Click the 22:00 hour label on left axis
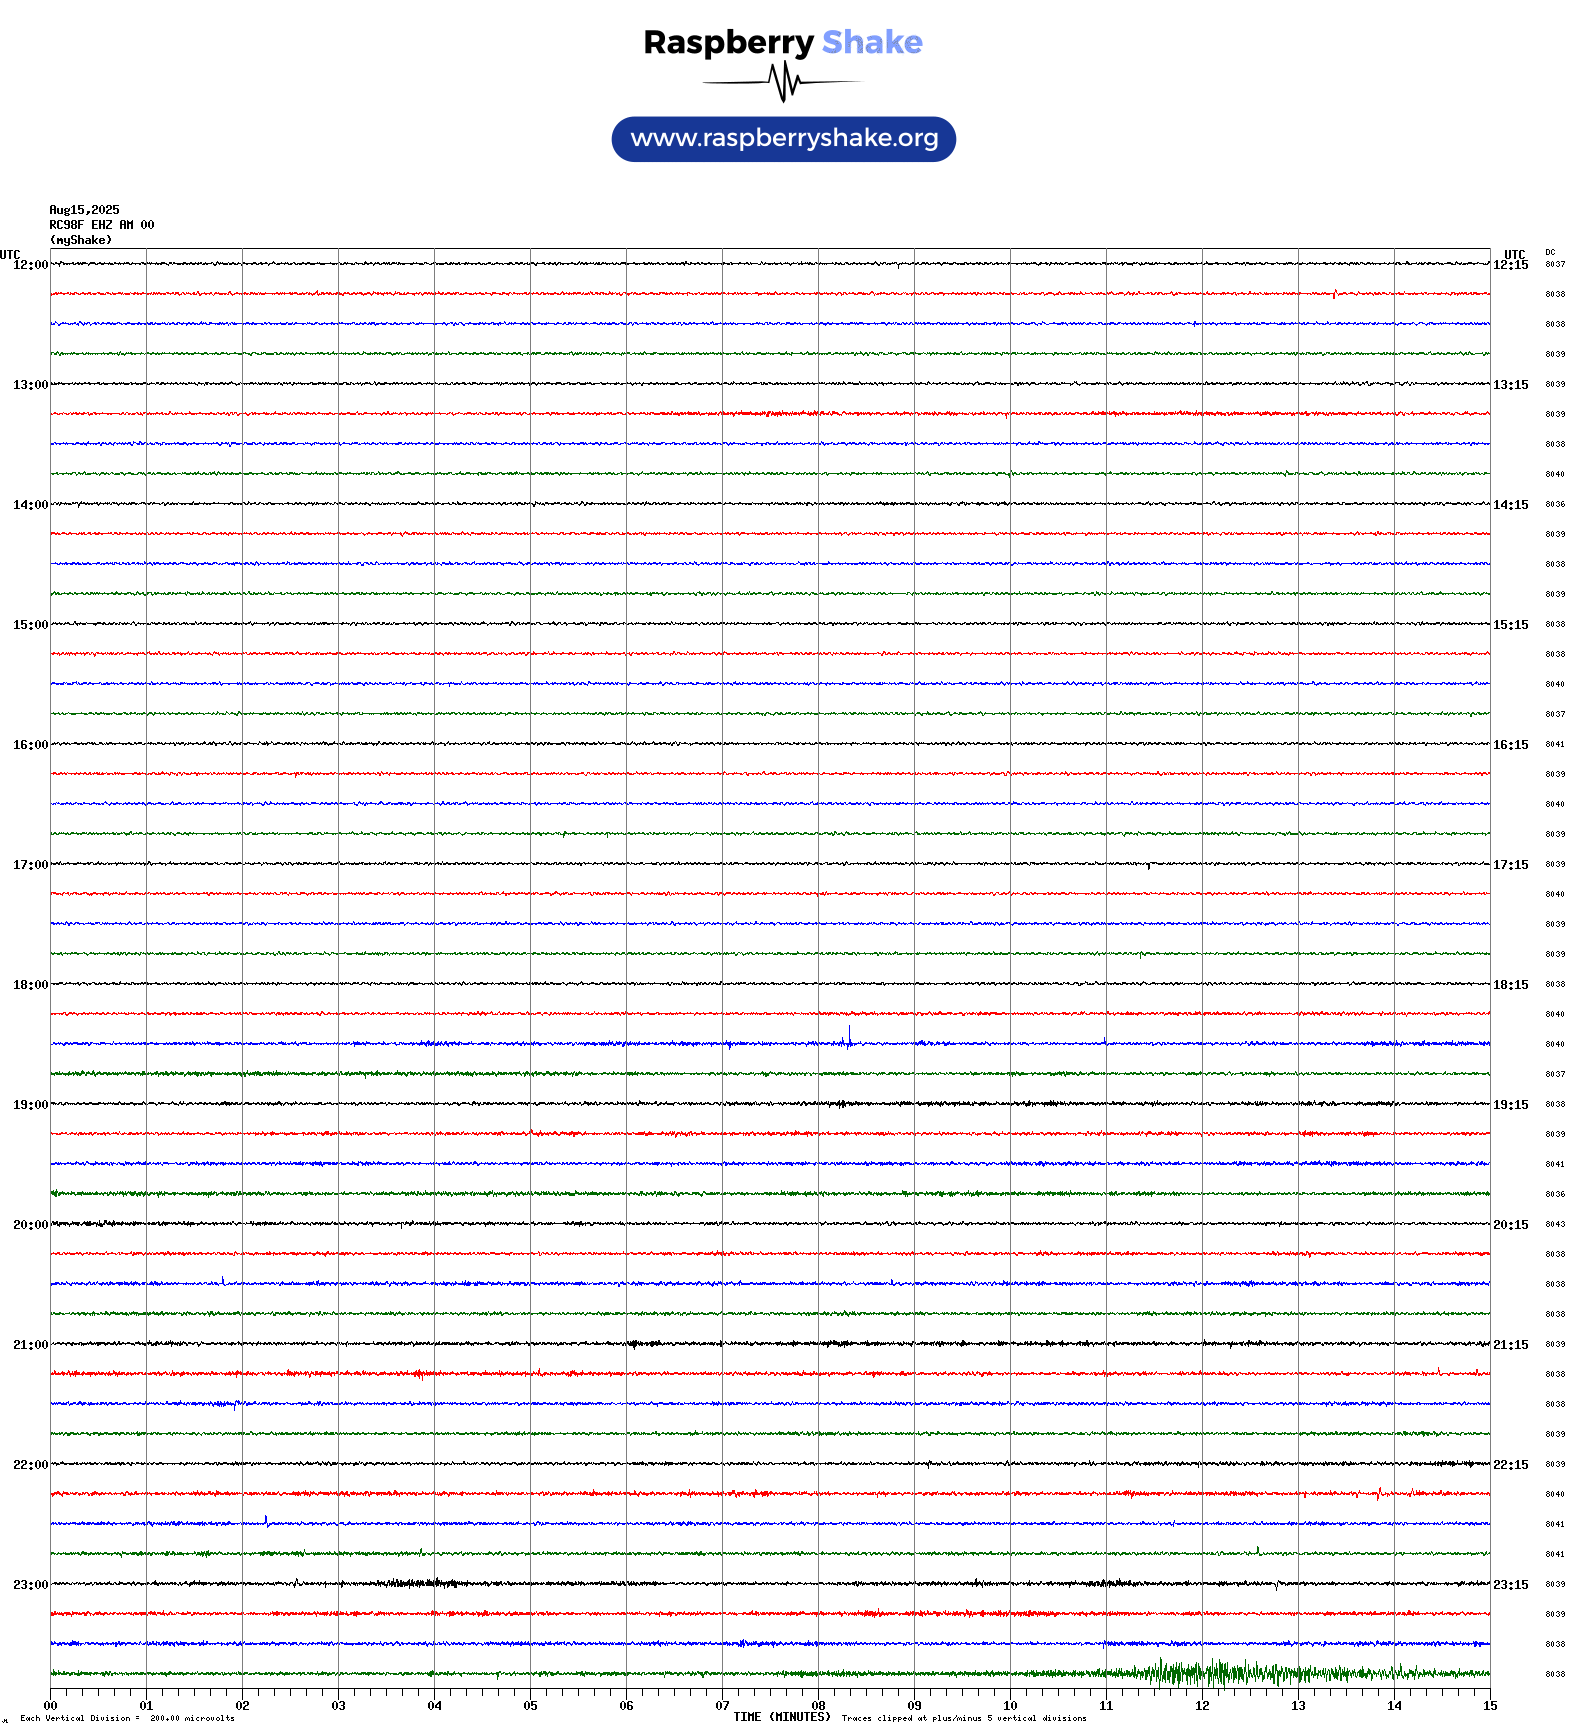The height and width of the screenshot is (1732, 1570). pyautogui.click(x=30, y=1465)
